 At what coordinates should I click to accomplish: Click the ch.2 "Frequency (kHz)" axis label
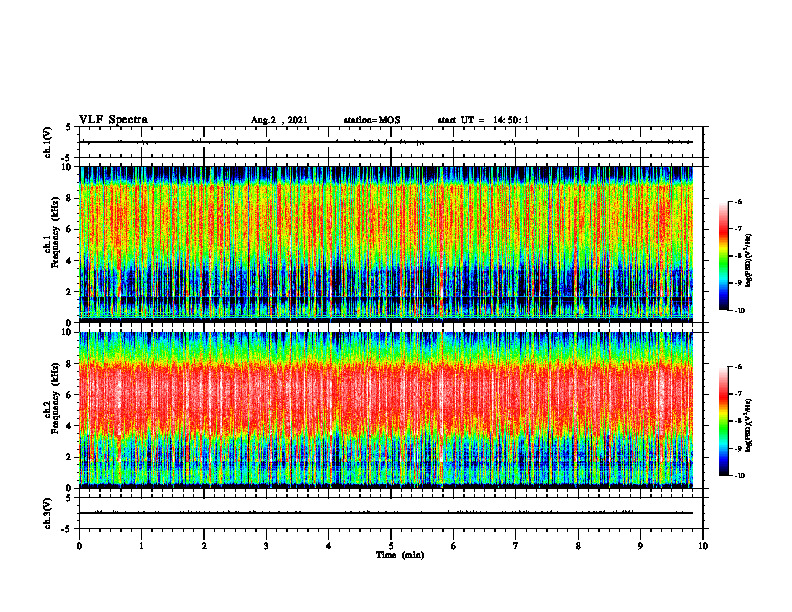pos(55,398)
